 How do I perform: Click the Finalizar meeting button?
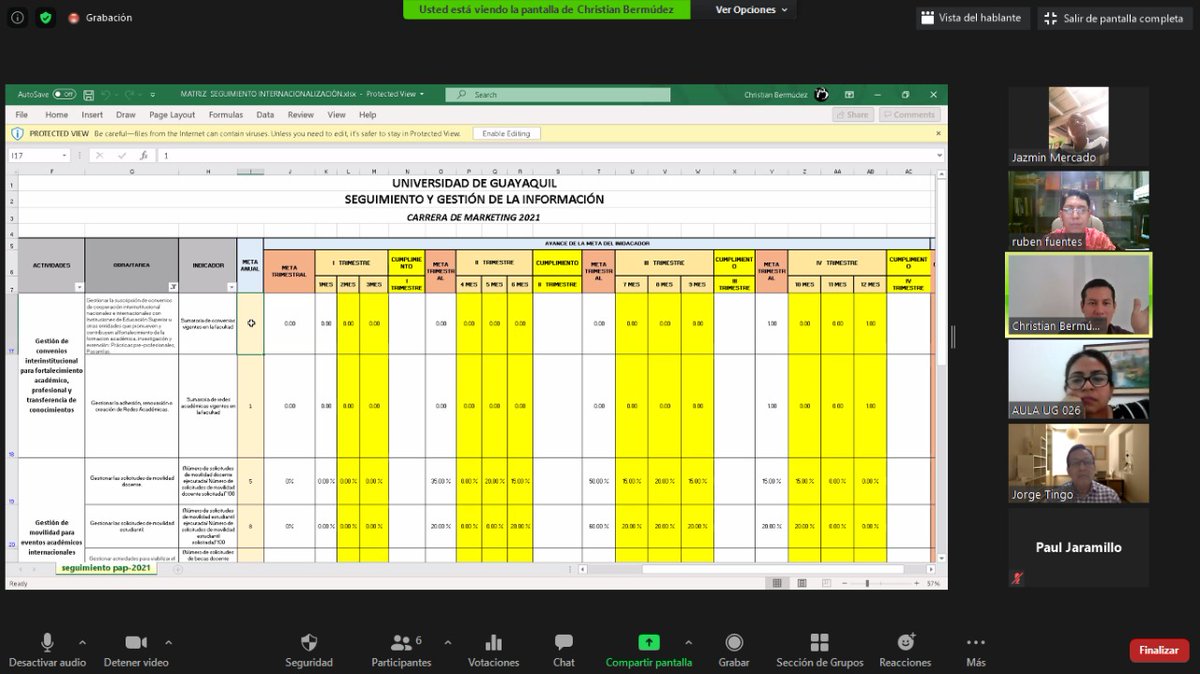point(1159,650)
